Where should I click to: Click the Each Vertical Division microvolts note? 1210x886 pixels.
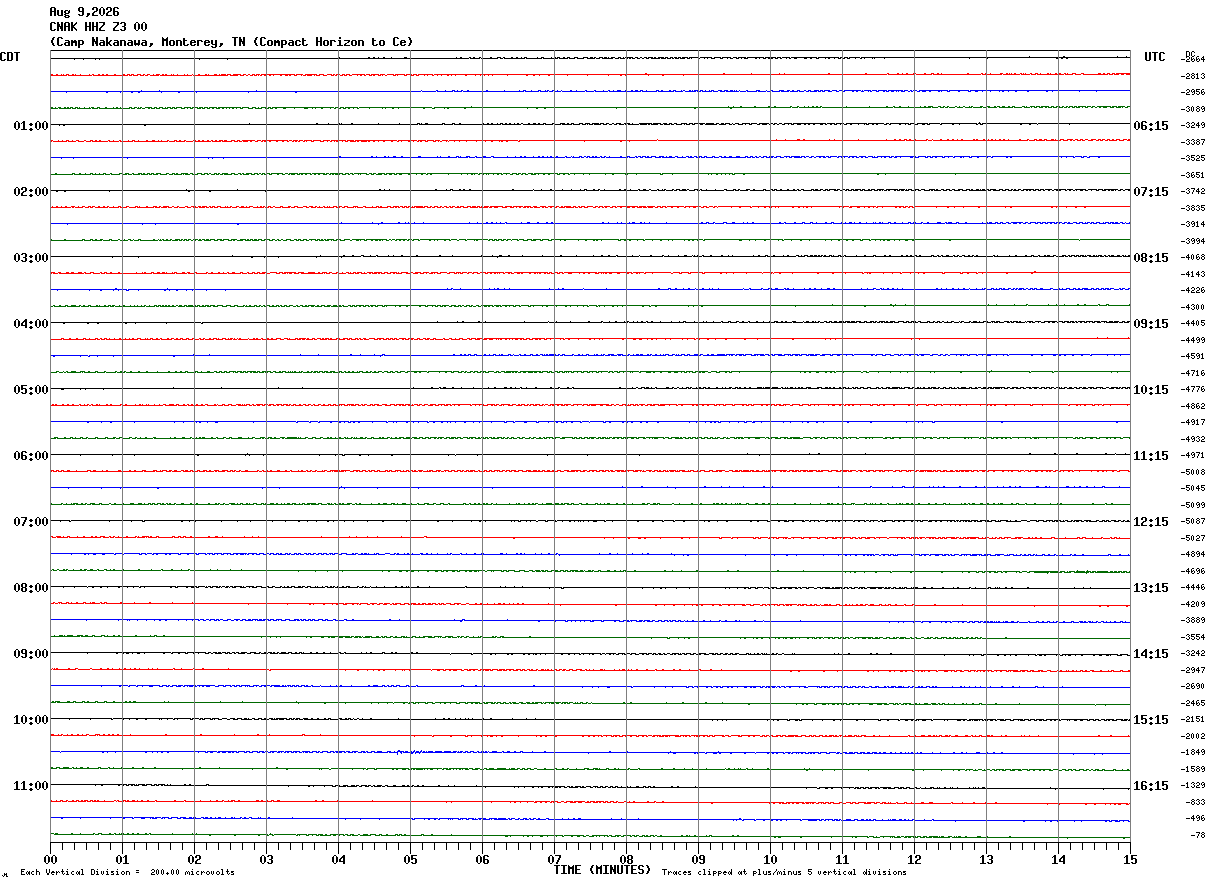click(127, 873)
